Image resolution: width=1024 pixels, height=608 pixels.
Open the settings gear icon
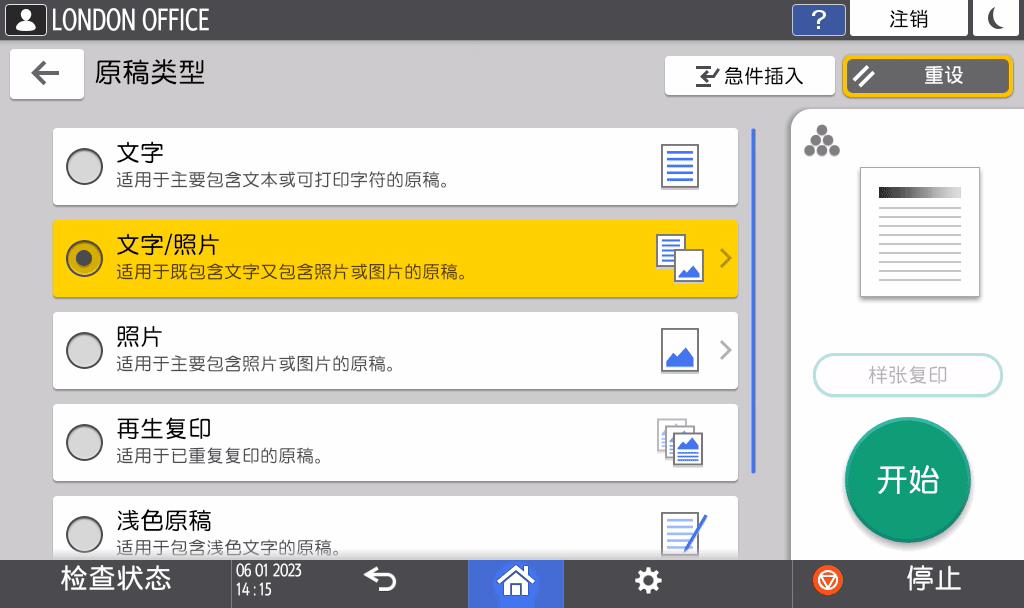point(649,580)
